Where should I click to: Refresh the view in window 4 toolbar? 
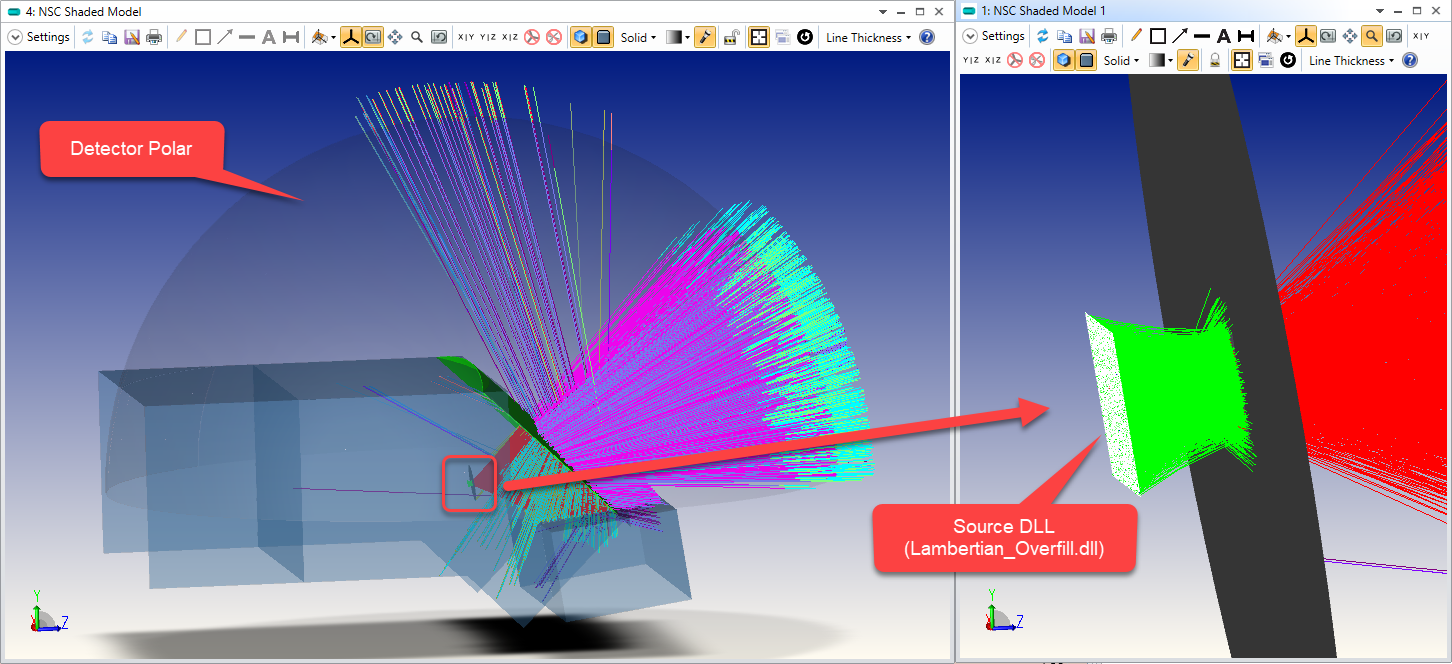tap(88, 37)
